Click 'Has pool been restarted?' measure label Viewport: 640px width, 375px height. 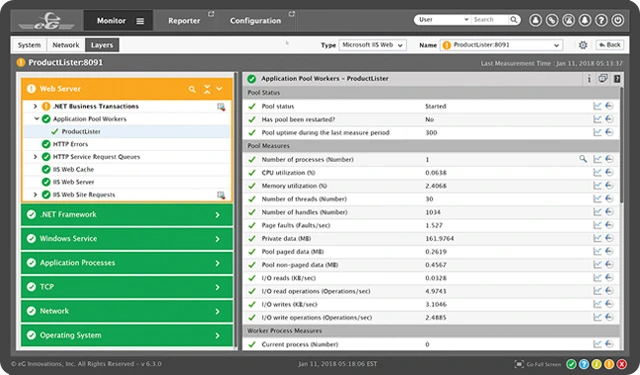point(298,120)
